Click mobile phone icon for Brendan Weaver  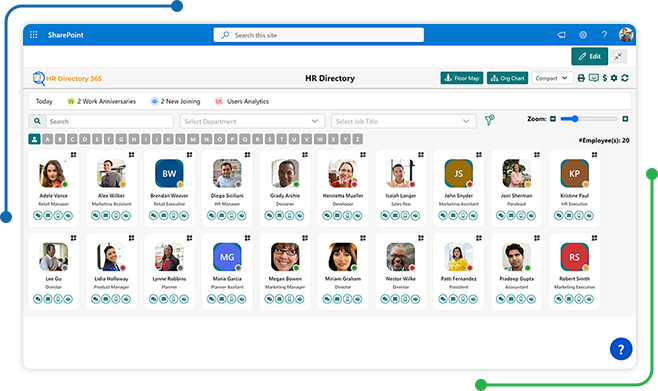[174, 216]
